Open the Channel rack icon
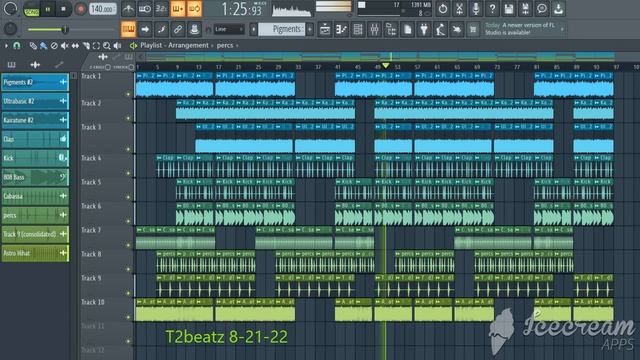This screenshot has width=640, height=360. pyautogui.click(x=358, y=29)
